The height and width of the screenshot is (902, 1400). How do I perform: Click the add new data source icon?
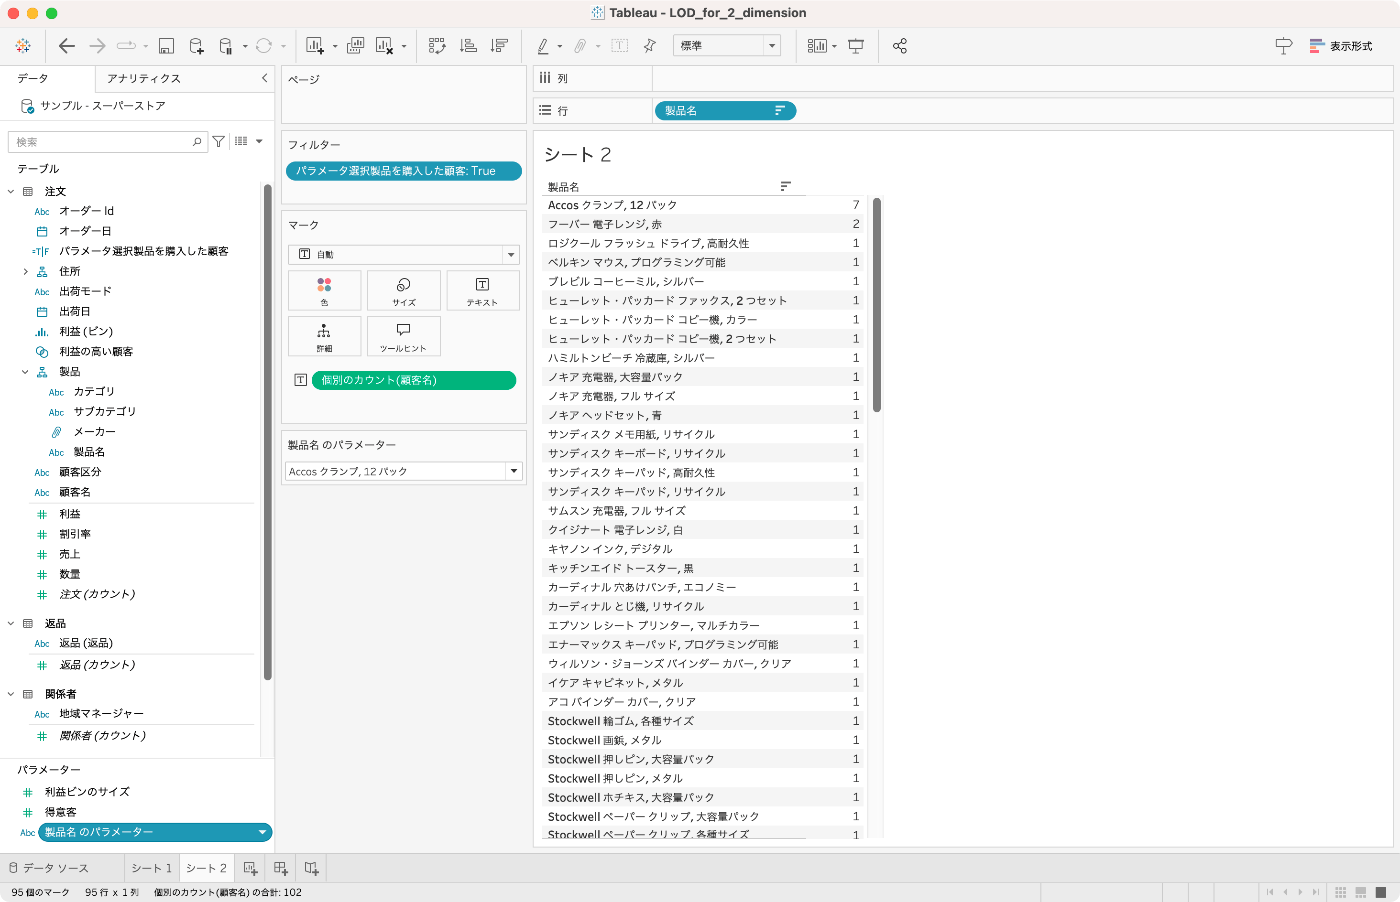[x=196, y=46]
